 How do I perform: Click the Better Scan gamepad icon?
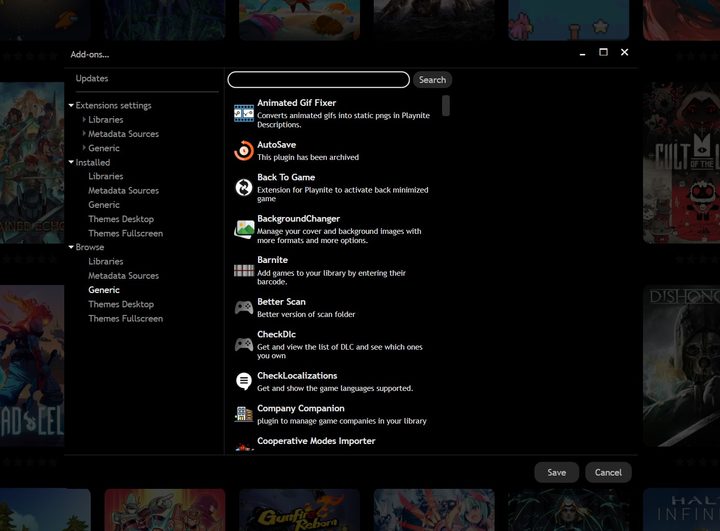tap(243, 307)
